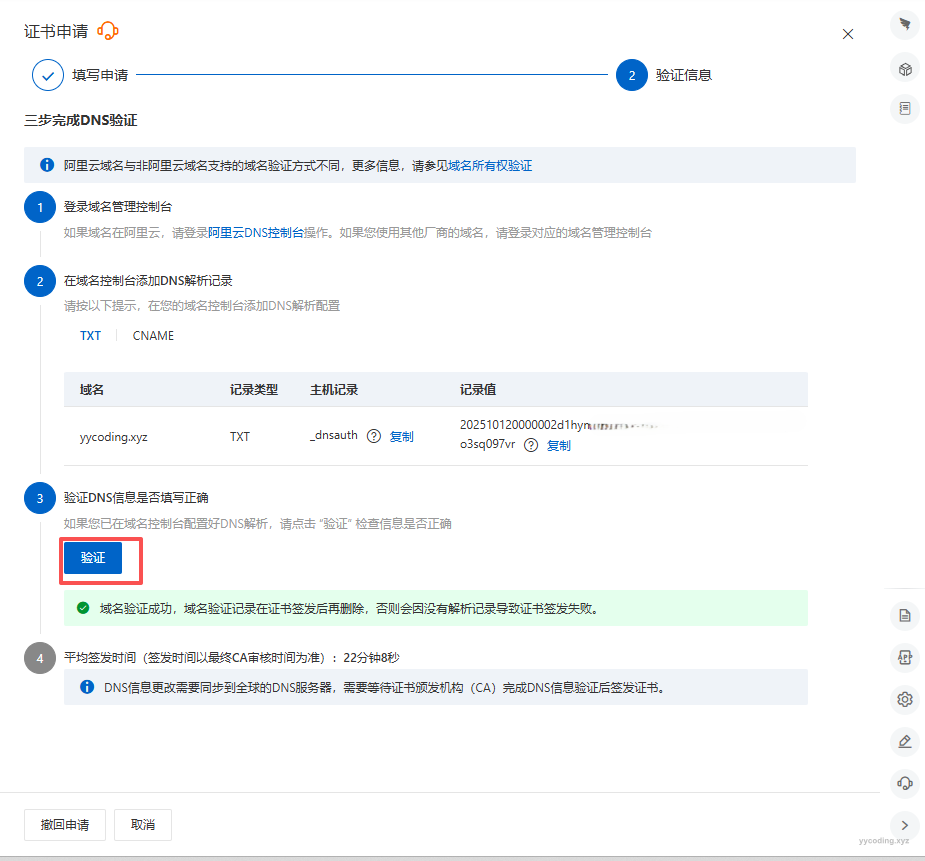Click the orange headset icon beside 证书申请
Viewport: 925px width, 861px height.
(x=108, y=32)
